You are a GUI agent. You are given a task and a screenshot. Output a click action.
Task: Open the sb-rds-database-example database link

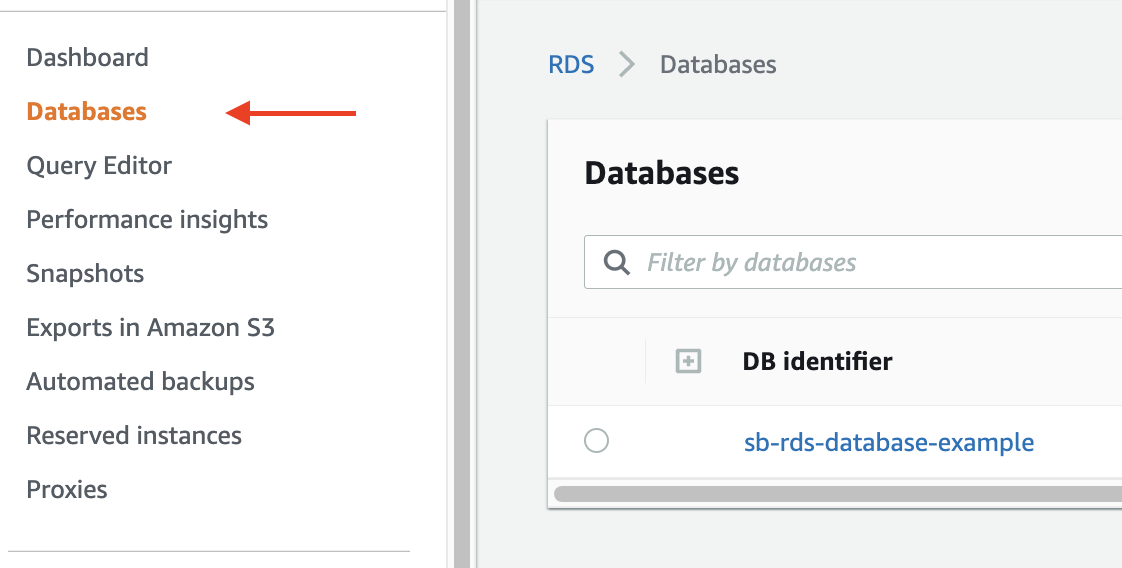pos(889,442)
